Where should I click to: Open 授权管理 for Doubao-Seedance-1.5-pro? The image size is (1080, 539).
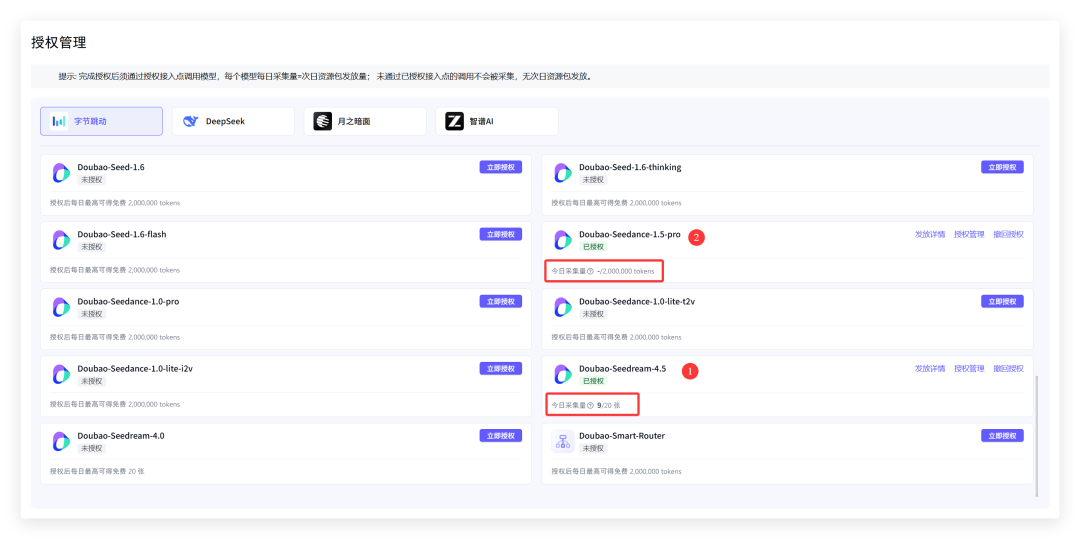(969, 234)
